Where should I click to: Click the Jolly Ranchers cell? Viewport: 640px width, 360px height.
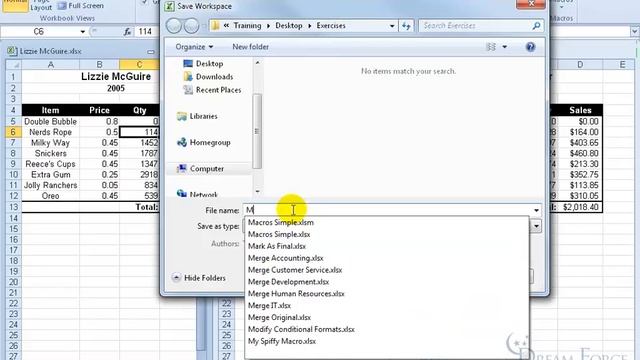pyautogui.click(x=51, y=185)
